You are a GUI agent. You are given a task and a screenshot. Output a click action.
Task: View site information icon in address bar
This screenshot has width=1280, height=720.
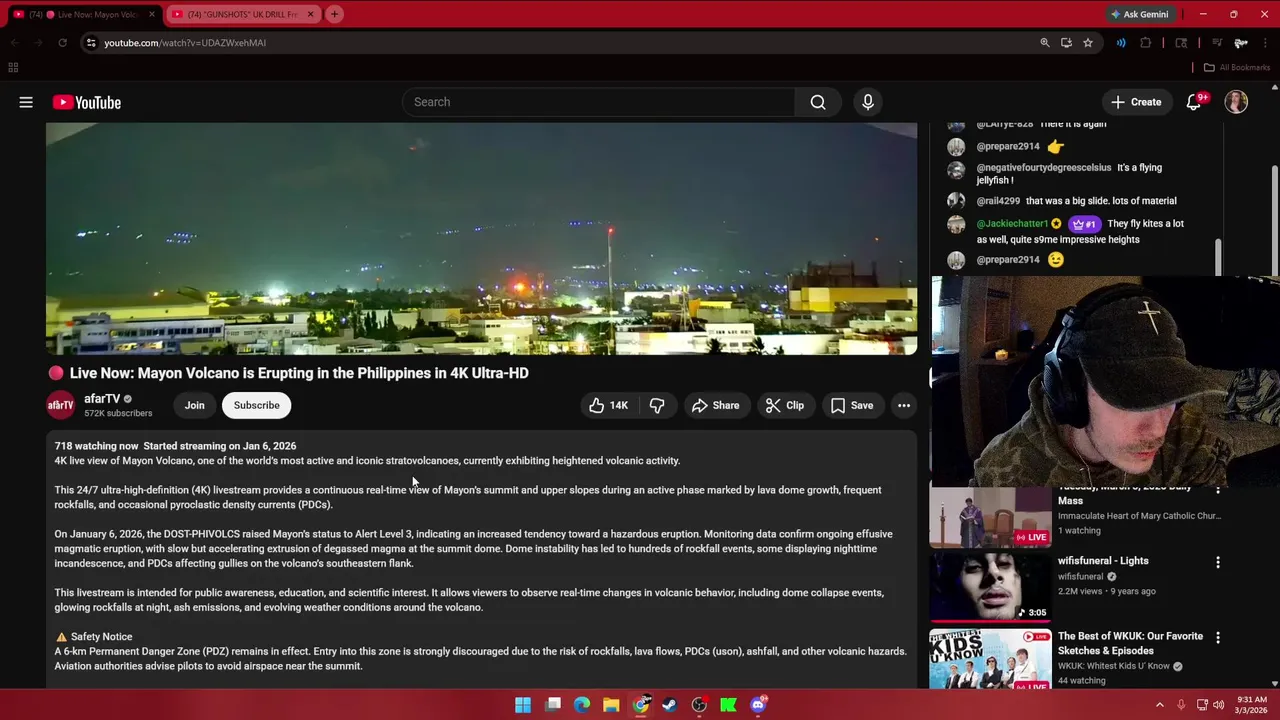(91, 43)
